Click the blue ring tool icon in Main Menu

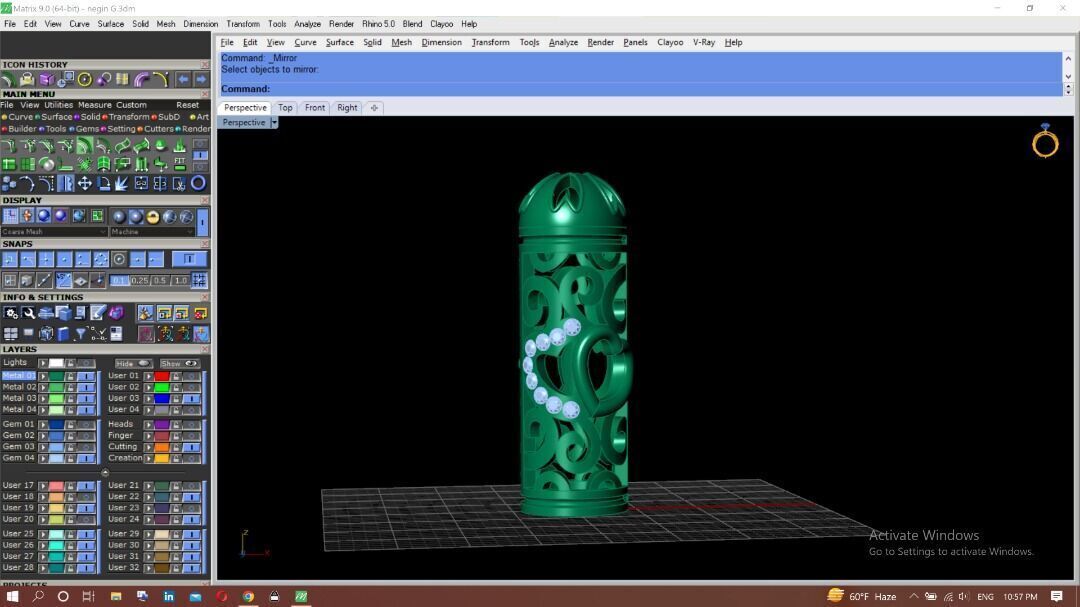click(198, 183)
